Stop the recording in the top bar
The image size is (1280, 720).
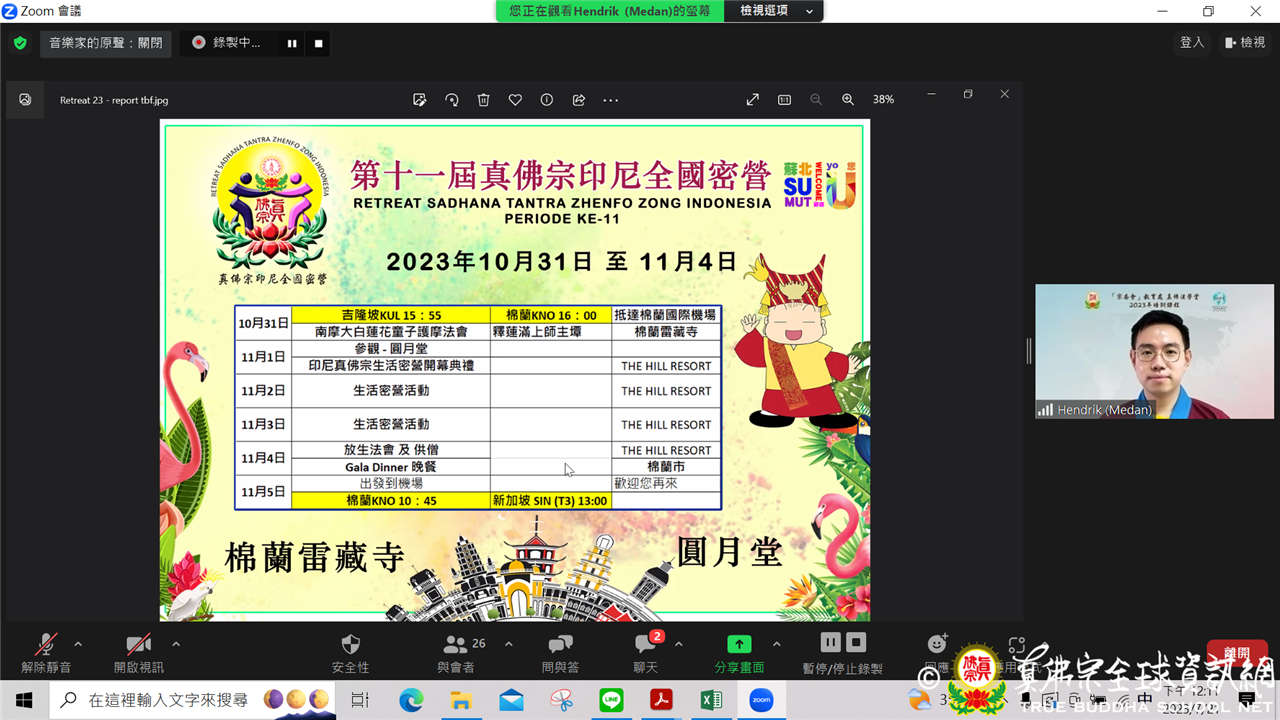pyautogui.click(x=318, y=43)
